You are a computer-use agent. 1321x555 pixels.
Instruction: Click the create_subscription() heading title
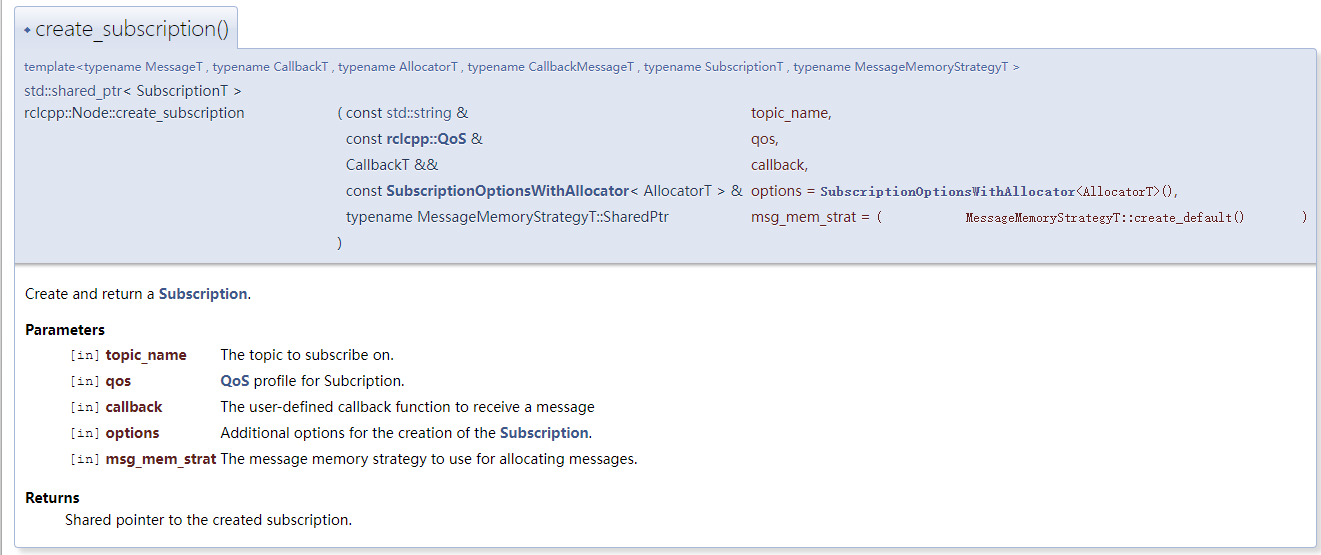coord(132,29)
